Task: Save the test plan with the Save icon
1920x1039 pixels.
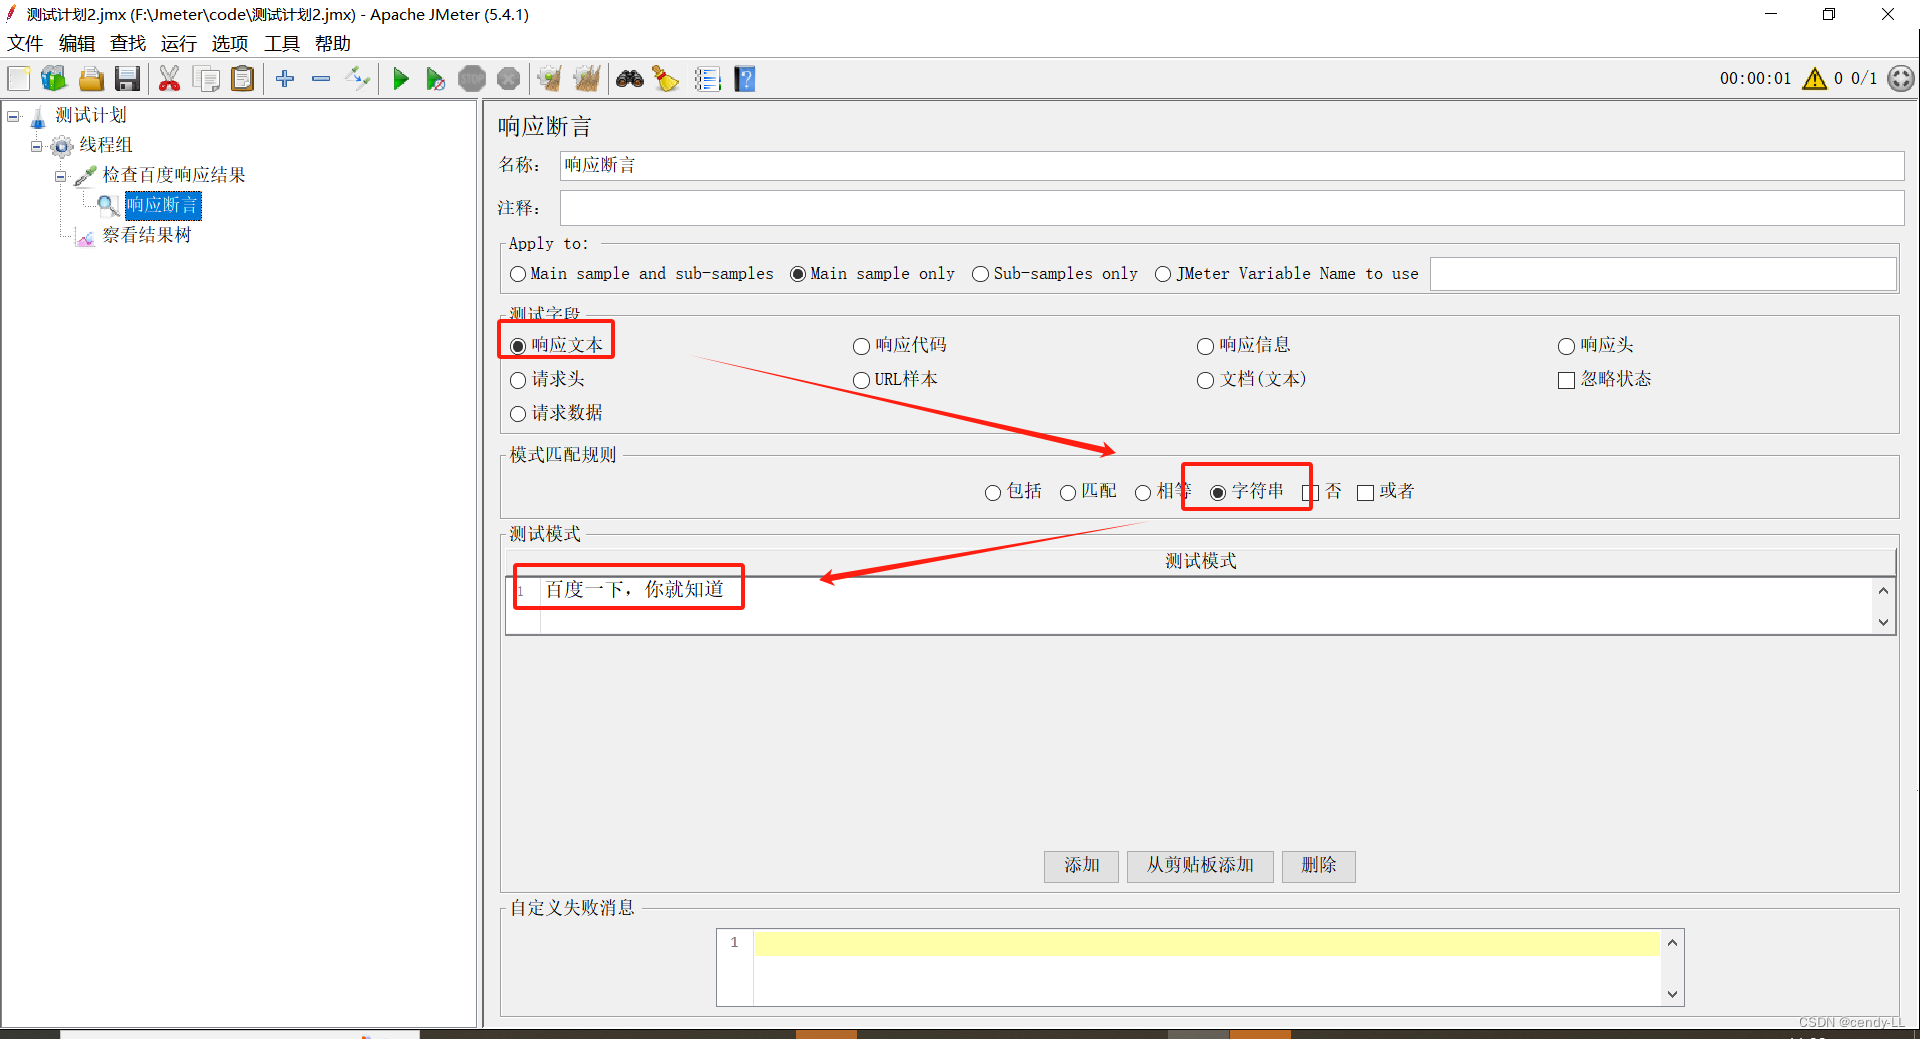Action: click(x=127, y=78)
